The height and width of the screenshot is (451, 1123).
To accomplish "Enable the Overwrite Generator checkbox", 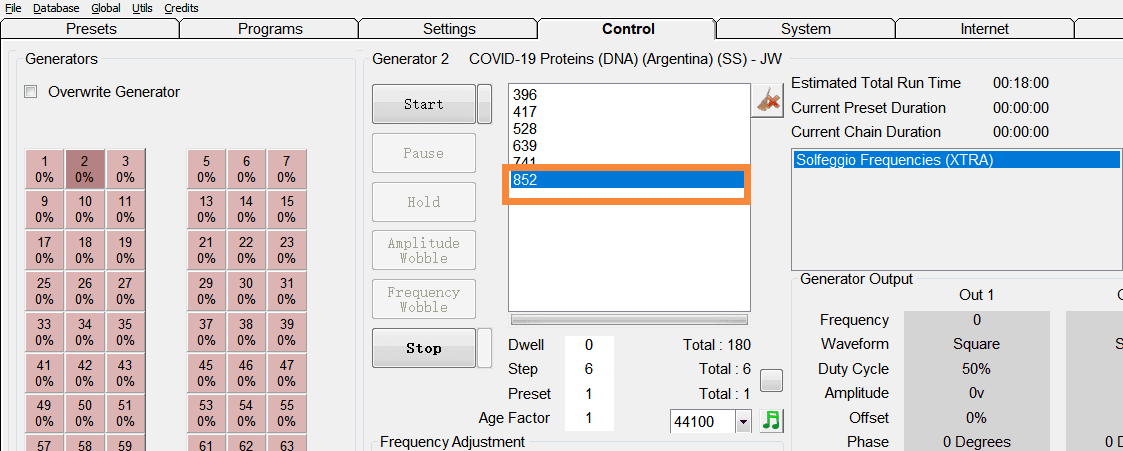I will pyautogui.click(x=31, y=92).
